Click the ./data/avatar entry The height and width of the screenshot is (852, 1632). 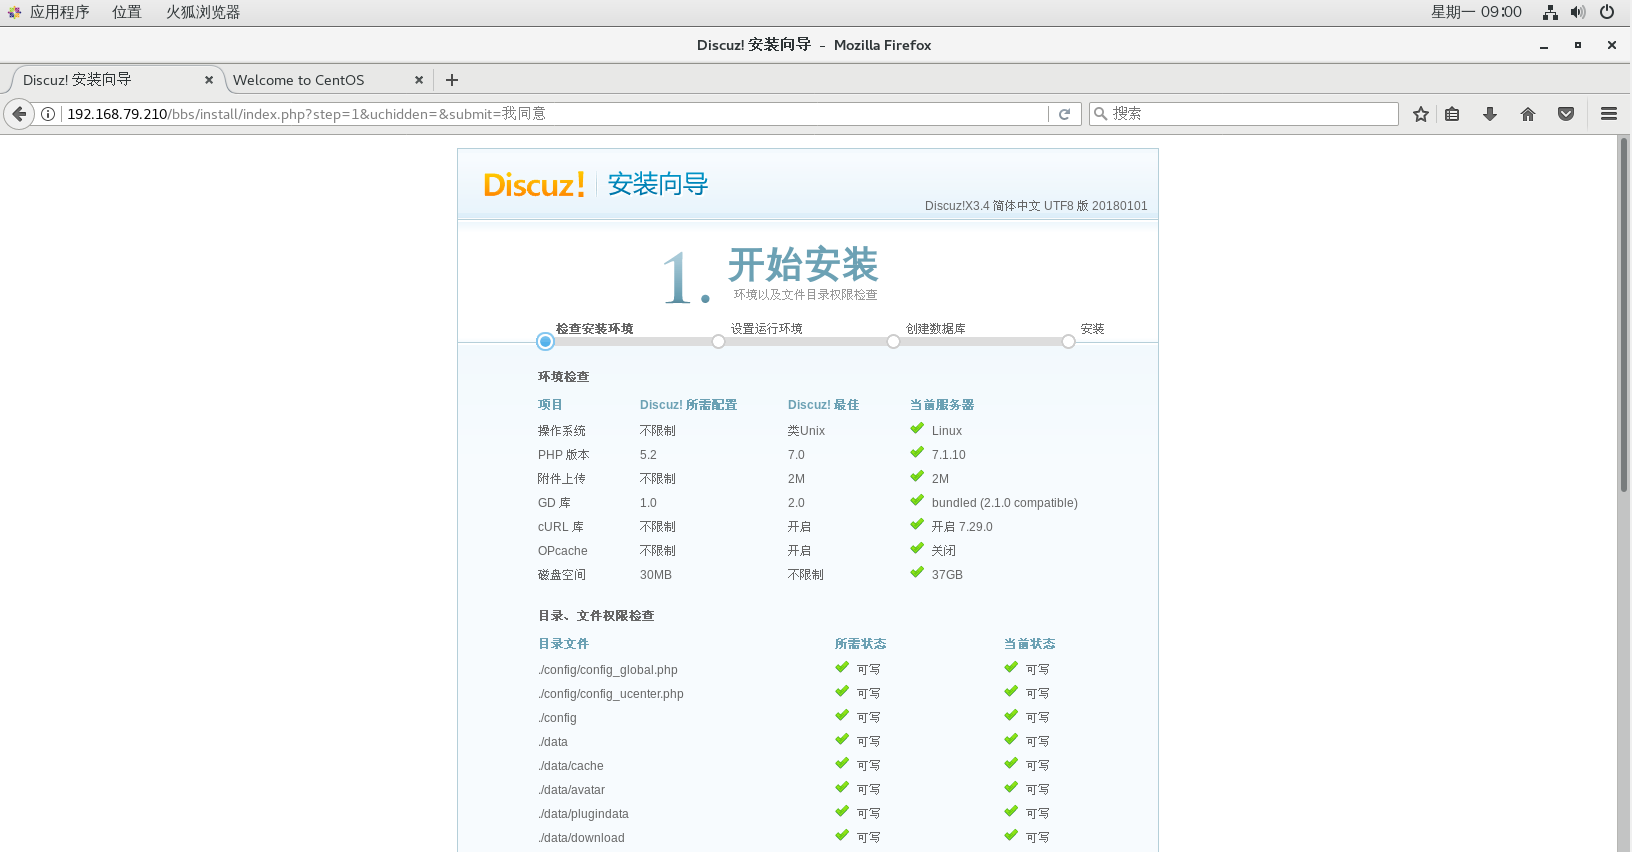[x=572, y=790]
